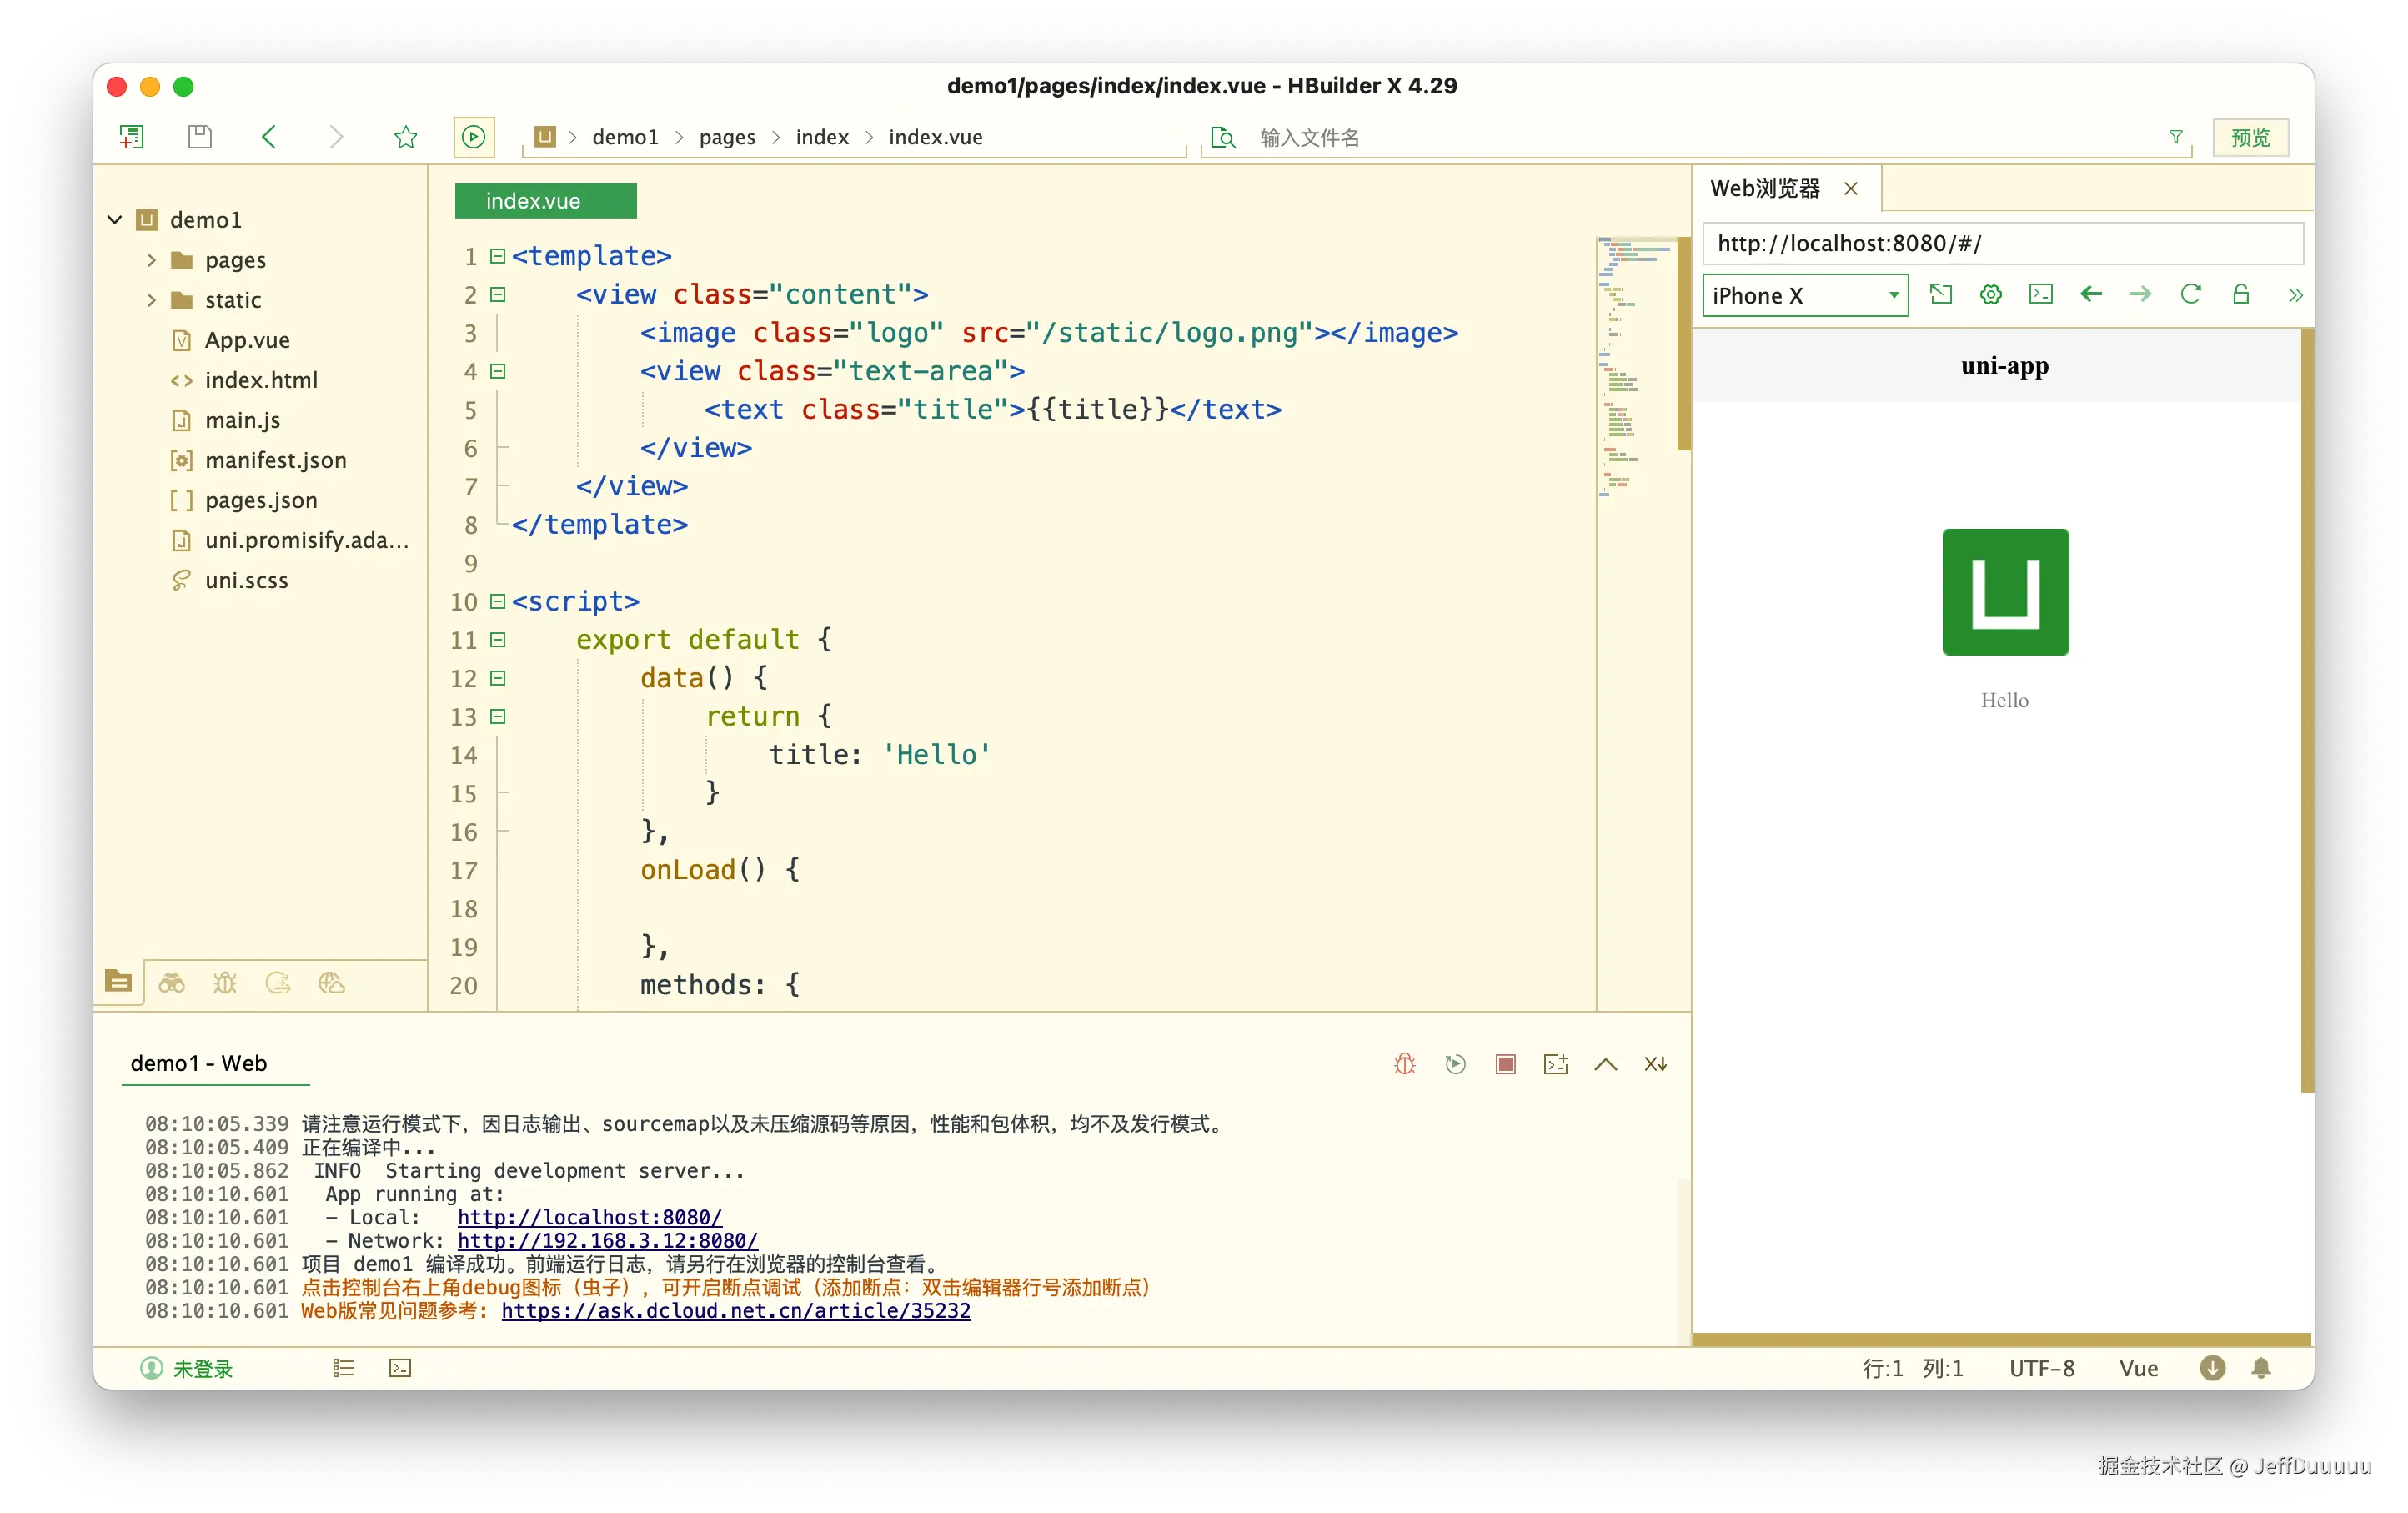
Task: Click the browser settings gear icon
Action: point(1990,294)
